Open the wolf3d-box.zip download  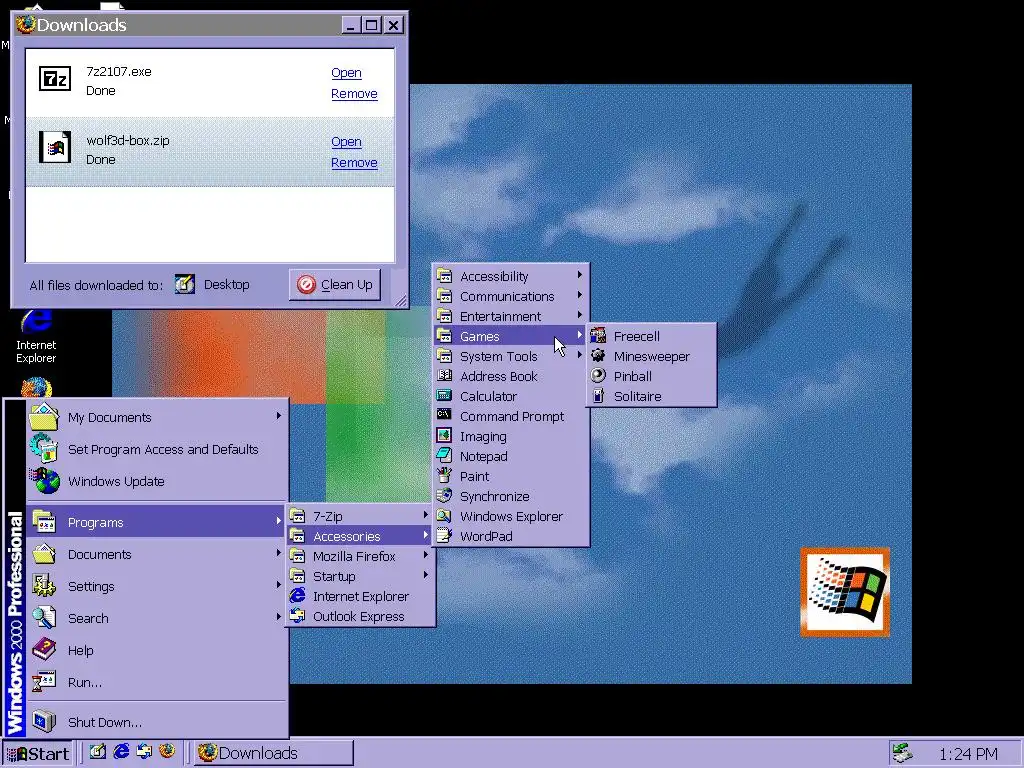tap(346, 142)
